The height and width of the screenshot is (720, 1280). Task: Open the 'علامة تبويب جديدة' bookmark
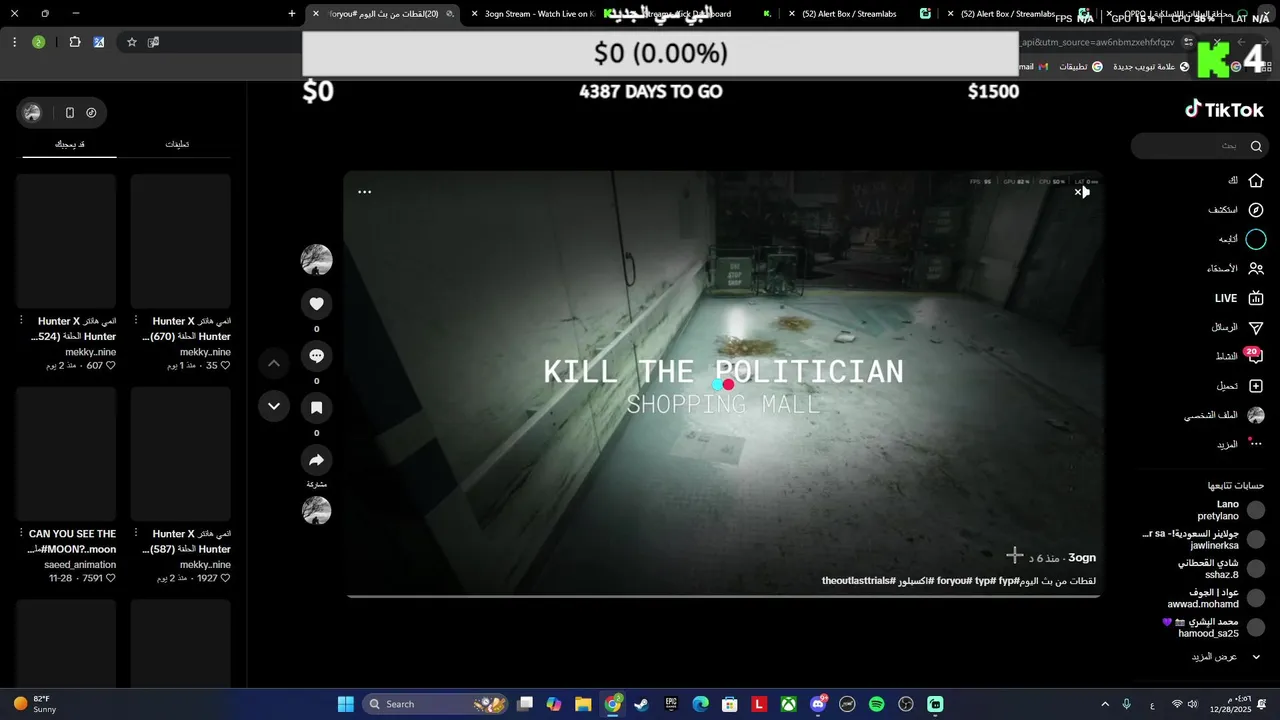point(1151,67)
